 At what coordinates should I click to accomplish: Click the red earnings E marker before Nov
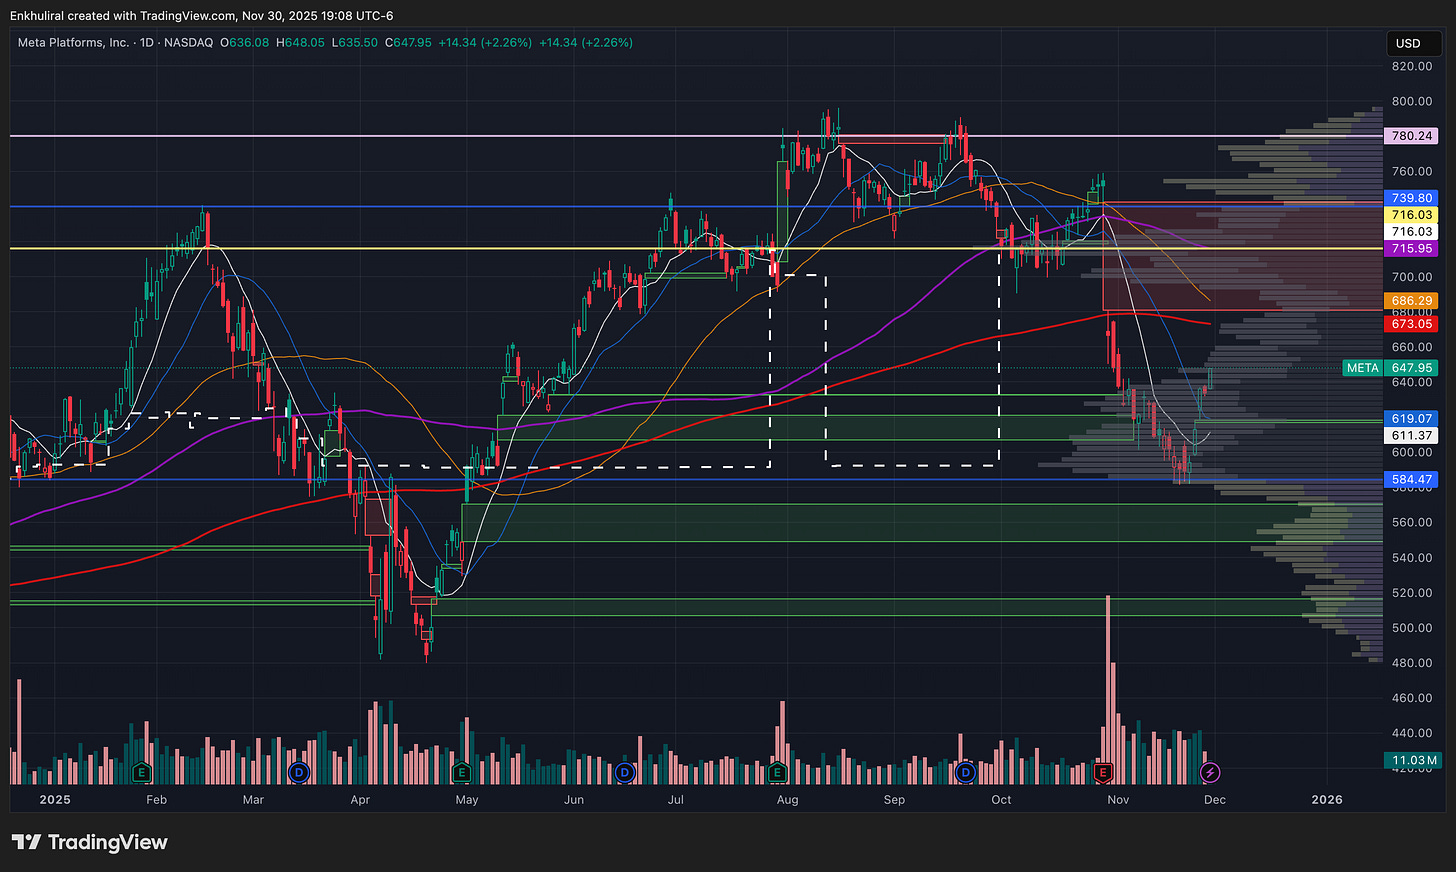pyautogui.click(x=1103, y=772)
